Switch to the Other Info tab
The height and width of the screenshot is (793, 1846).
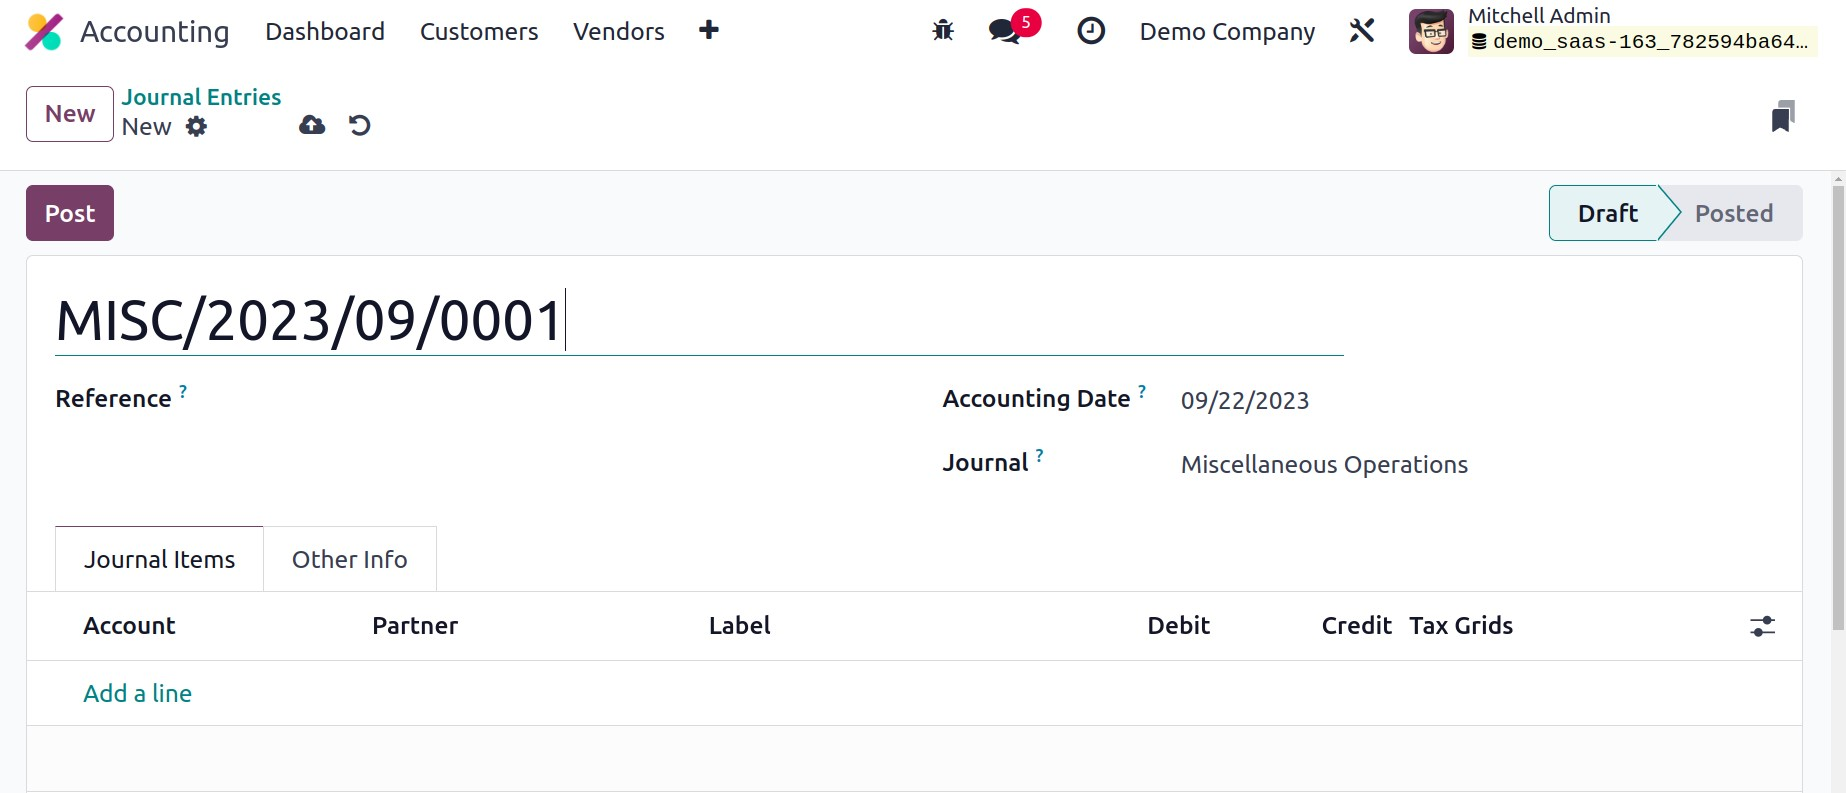[349, 560]
